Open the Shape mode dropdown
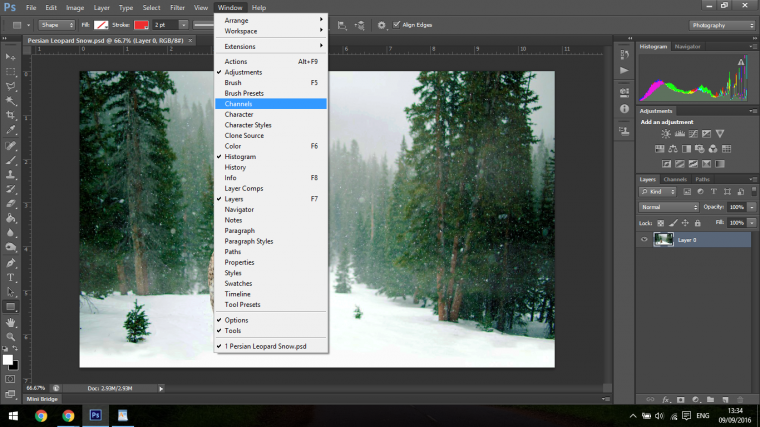 tap(57, 25)
